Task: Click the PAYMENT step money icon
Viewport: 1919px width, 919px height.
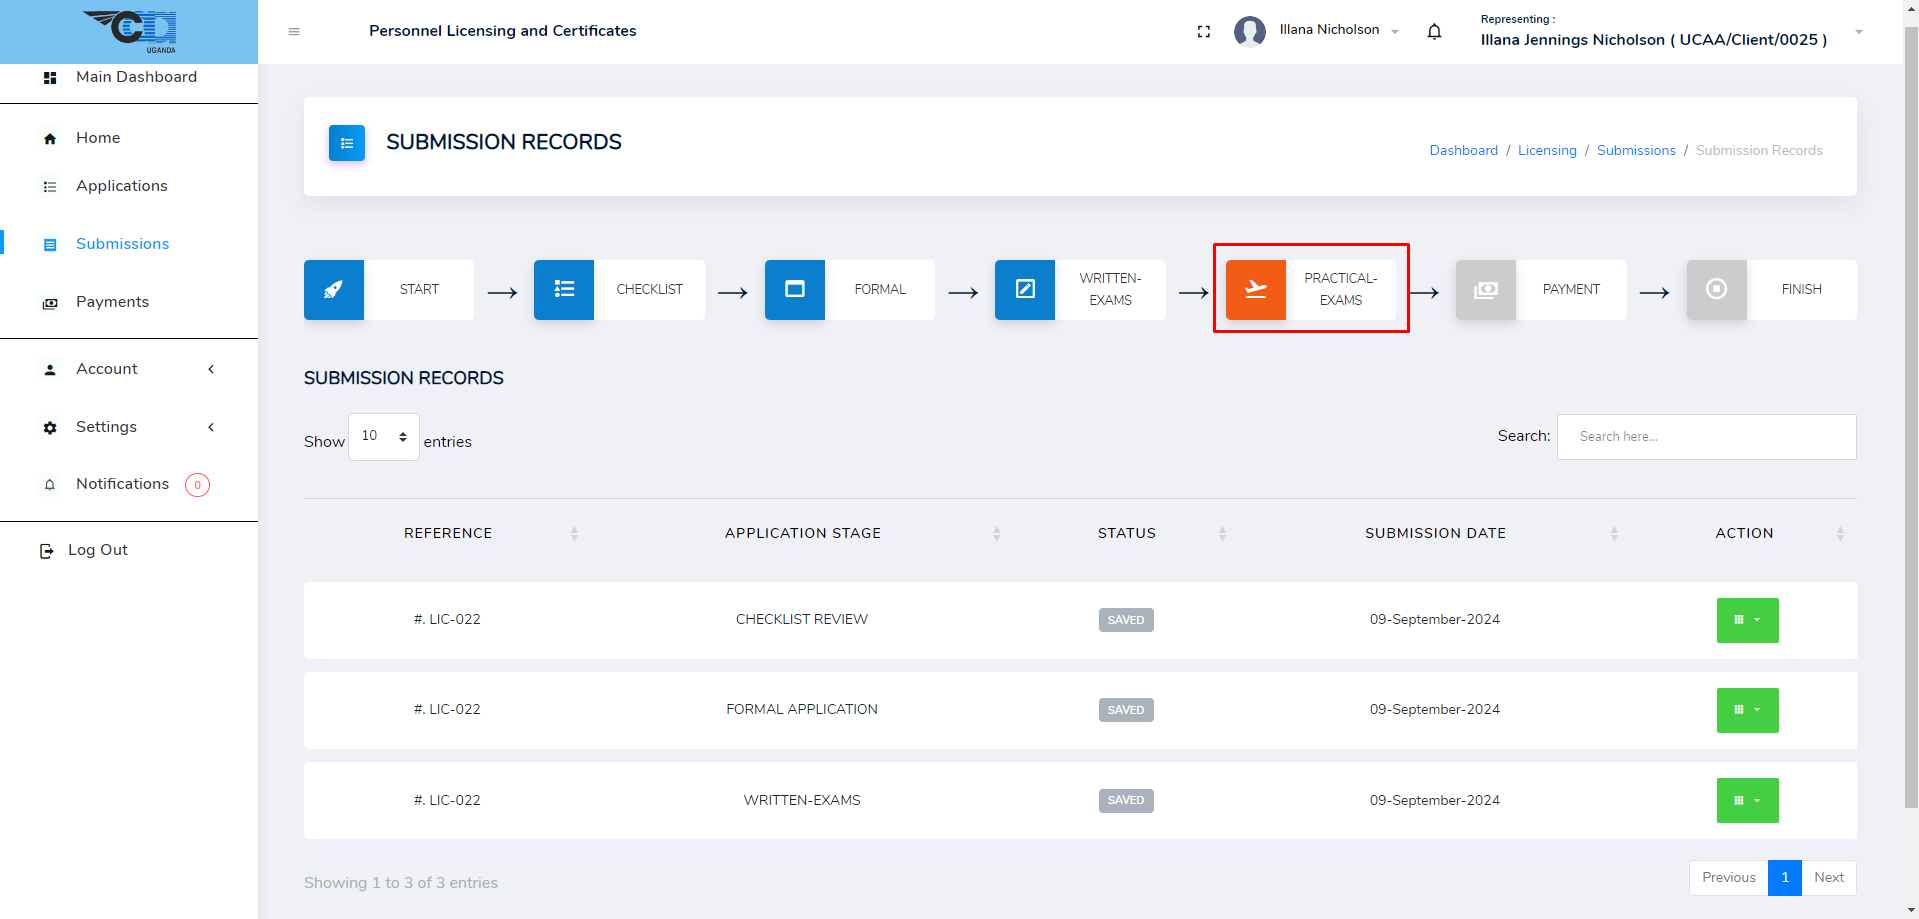Action: click(1486, 289)
